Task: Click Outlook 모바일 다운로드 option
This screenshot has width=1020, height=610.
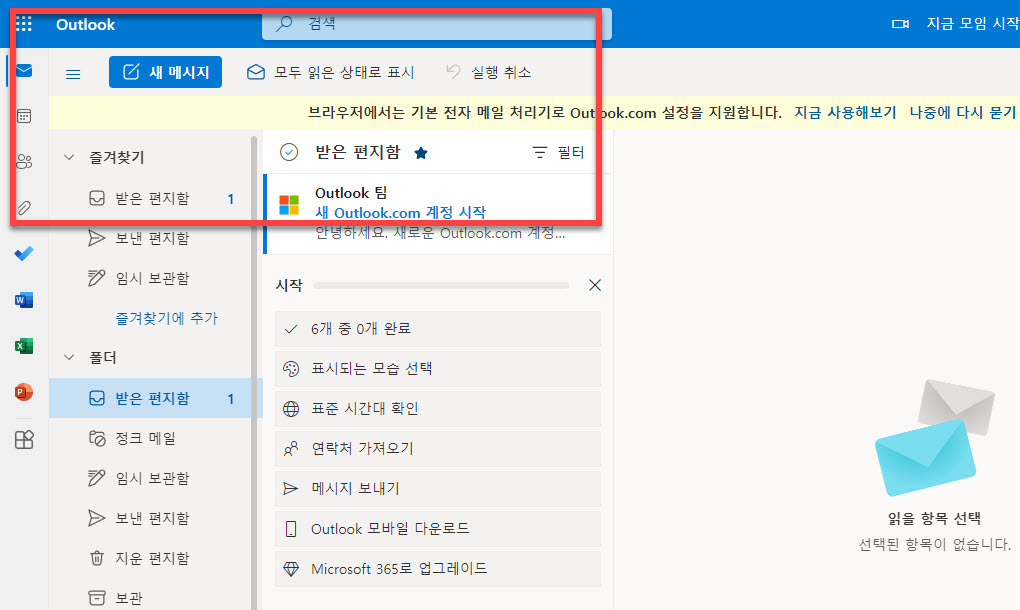Action: tap(438, 529)
